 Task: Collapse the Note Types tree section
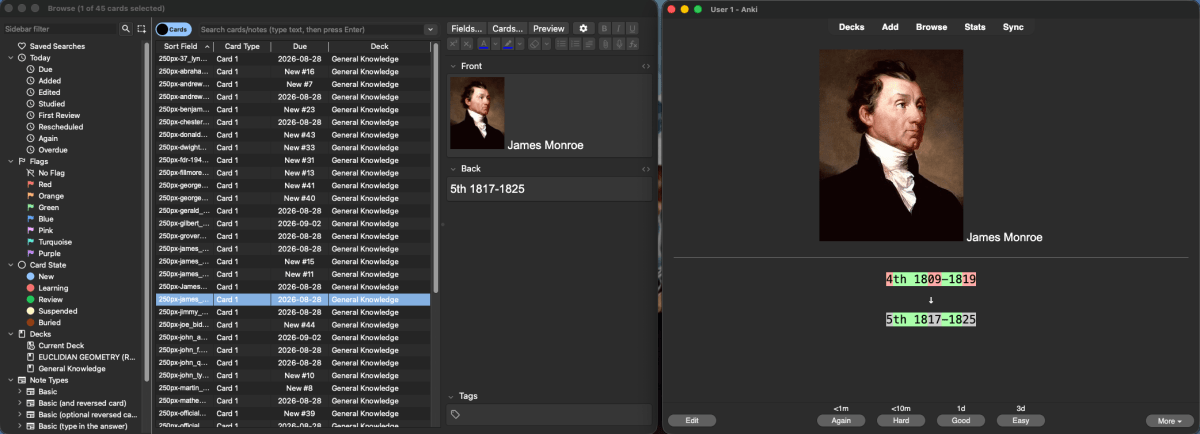tap(10, 380)
